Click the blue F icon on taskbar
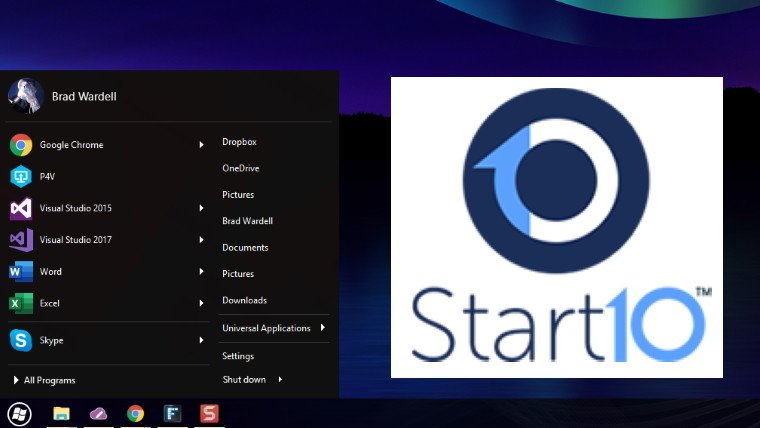The width and height of the screenshot is (760, 428). [x=173, y=413]
